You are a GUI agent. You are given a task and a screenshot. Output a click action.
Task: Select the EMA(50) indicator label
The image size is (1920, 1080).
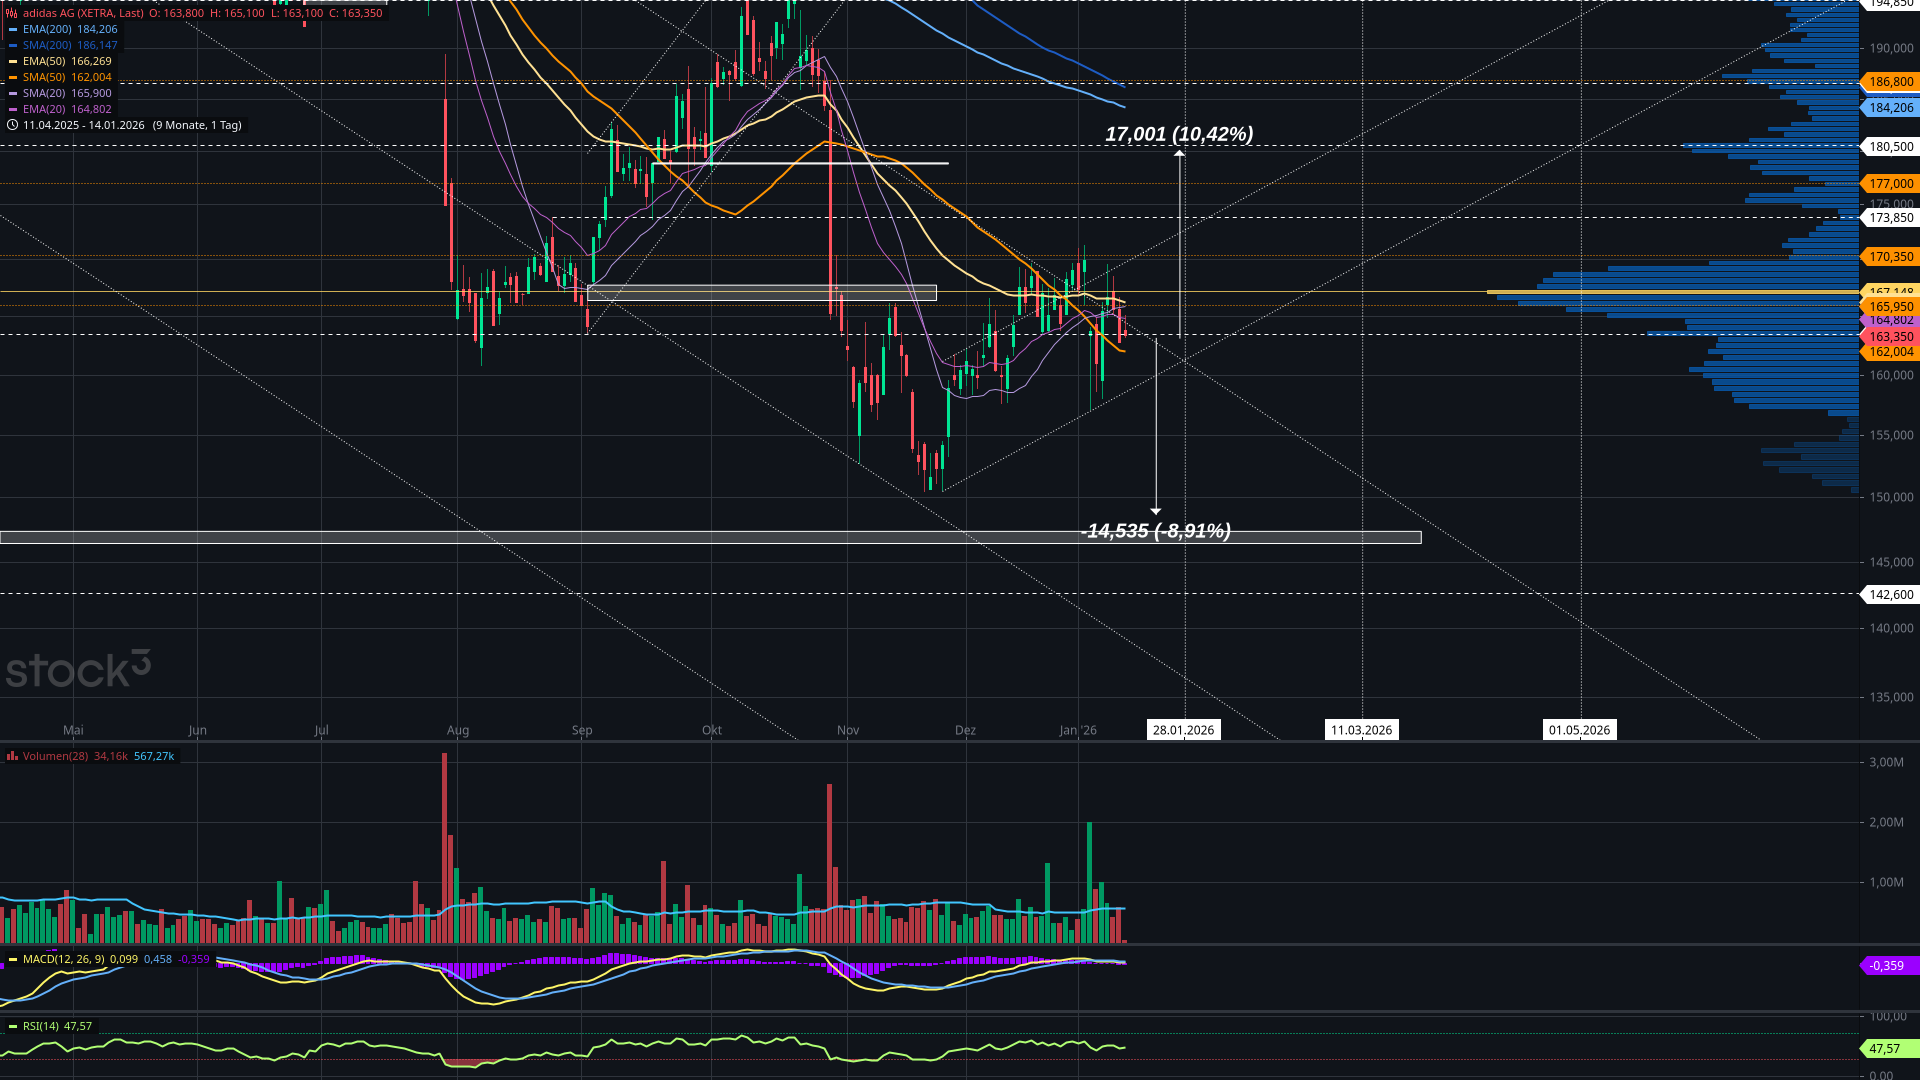[x=46, y=62]
